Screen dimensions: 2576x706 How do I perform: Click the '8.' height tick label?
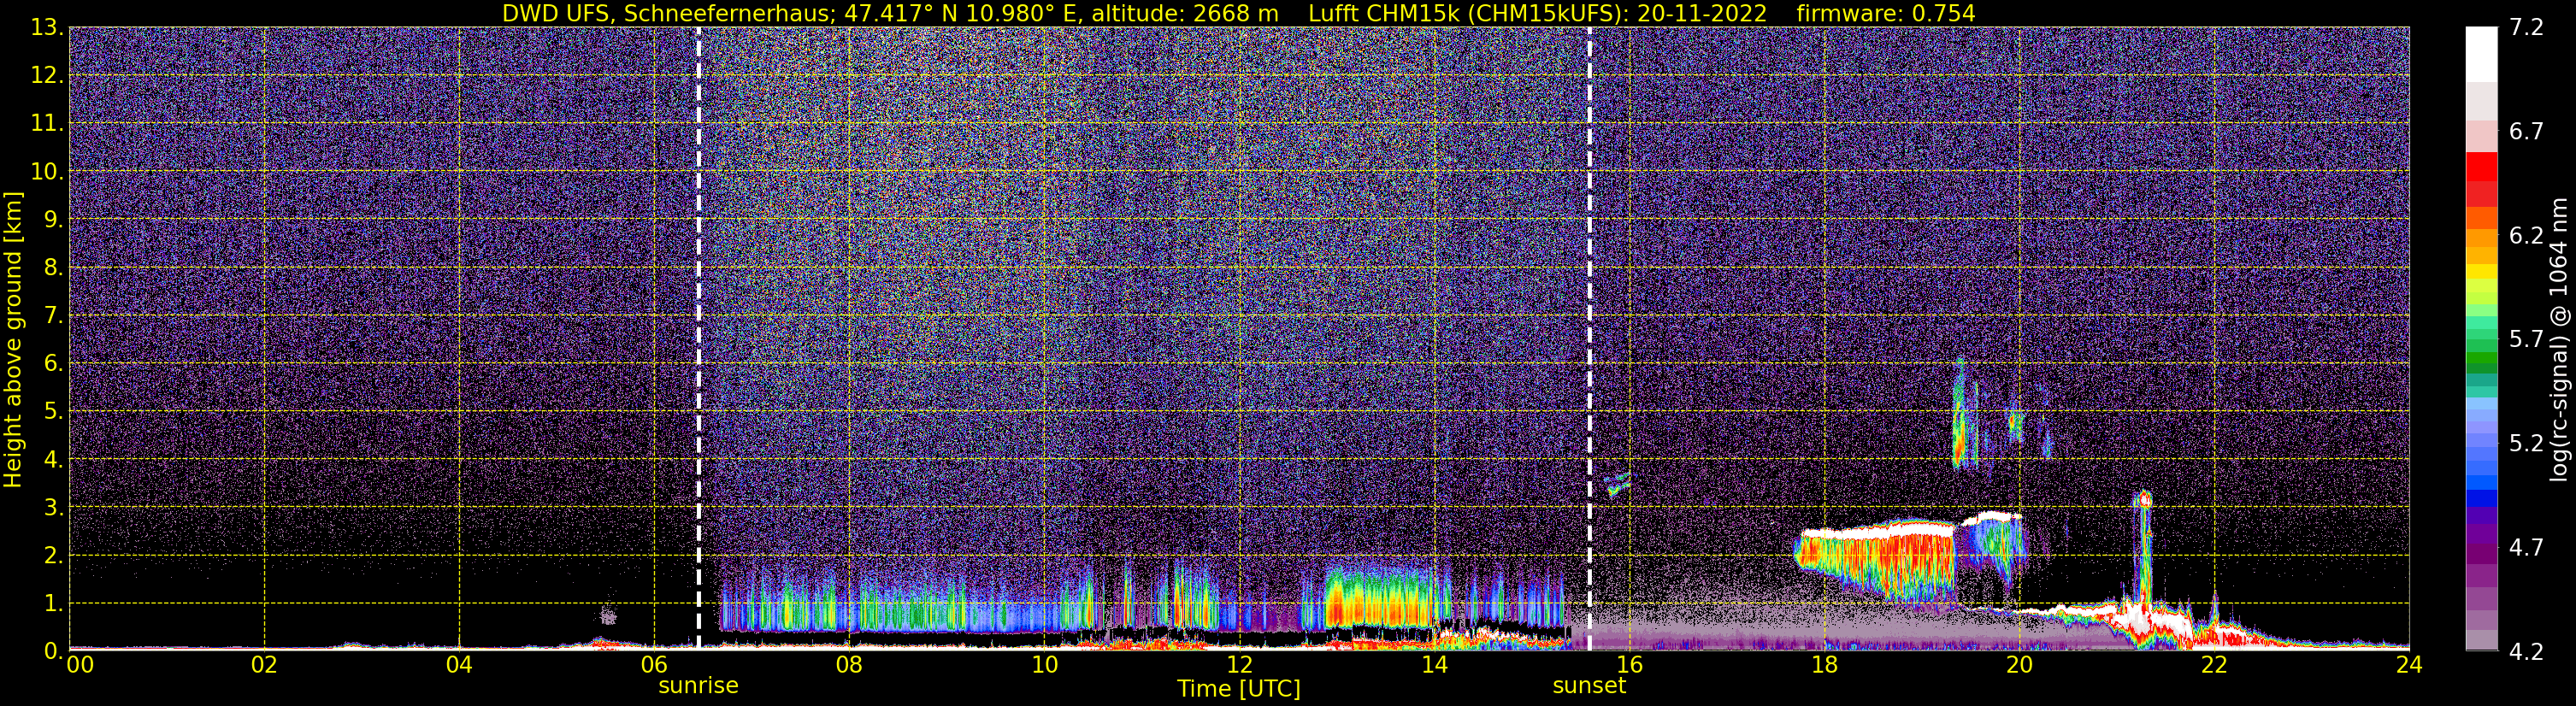[x=53, y=268]
